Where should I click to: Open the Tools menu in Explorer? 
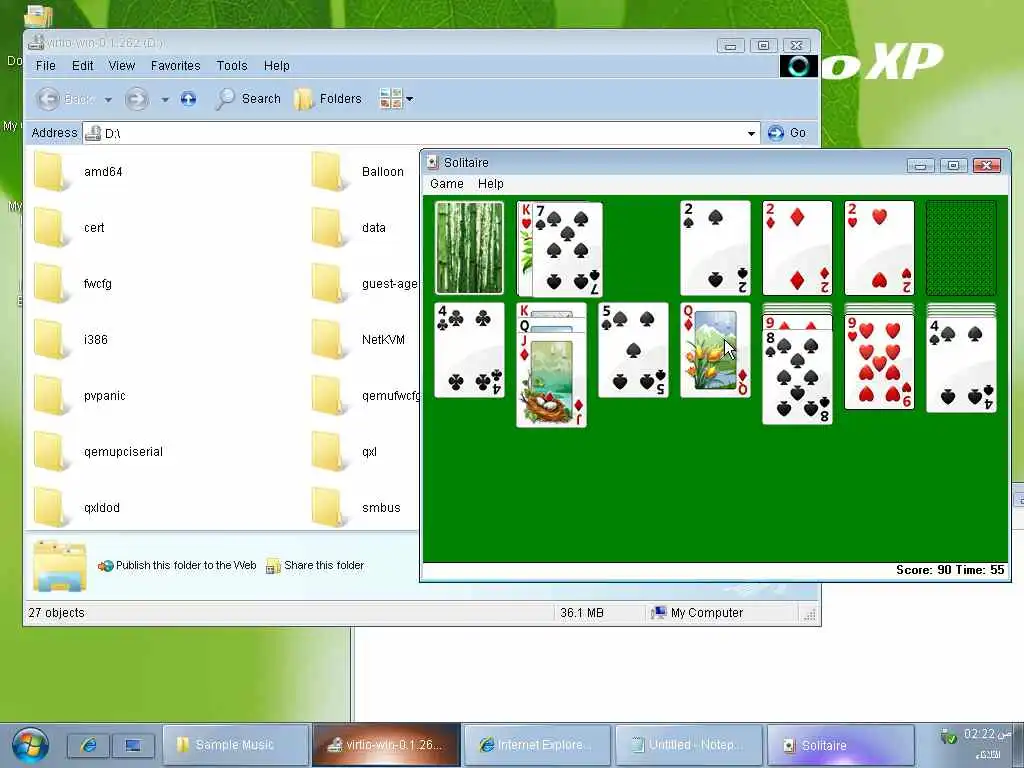(x=232, y=66)
